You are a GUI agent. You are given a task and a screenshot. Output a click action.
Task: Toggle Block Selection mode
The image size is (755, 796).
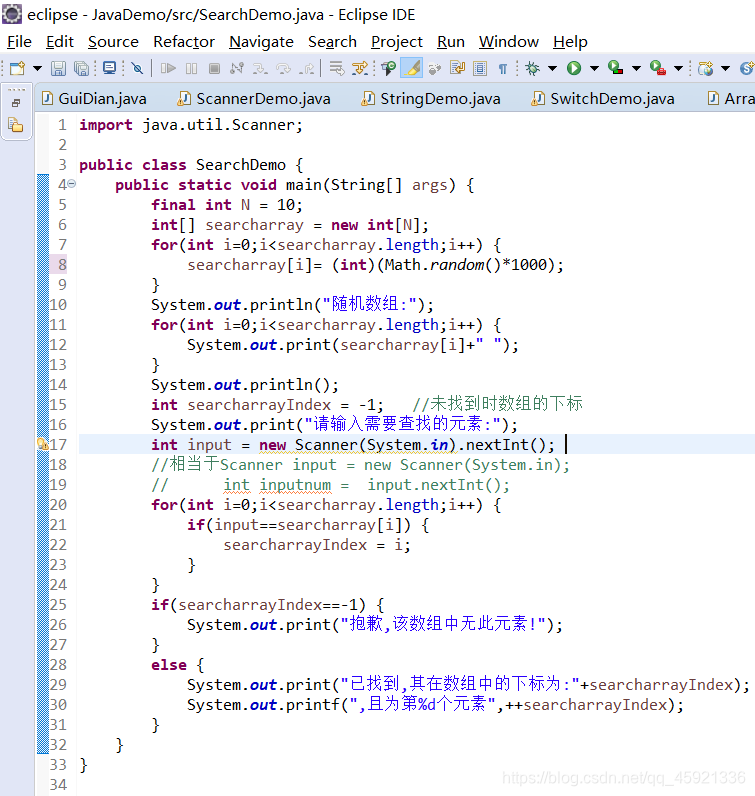pyautogui.click(x=480, y=68)
